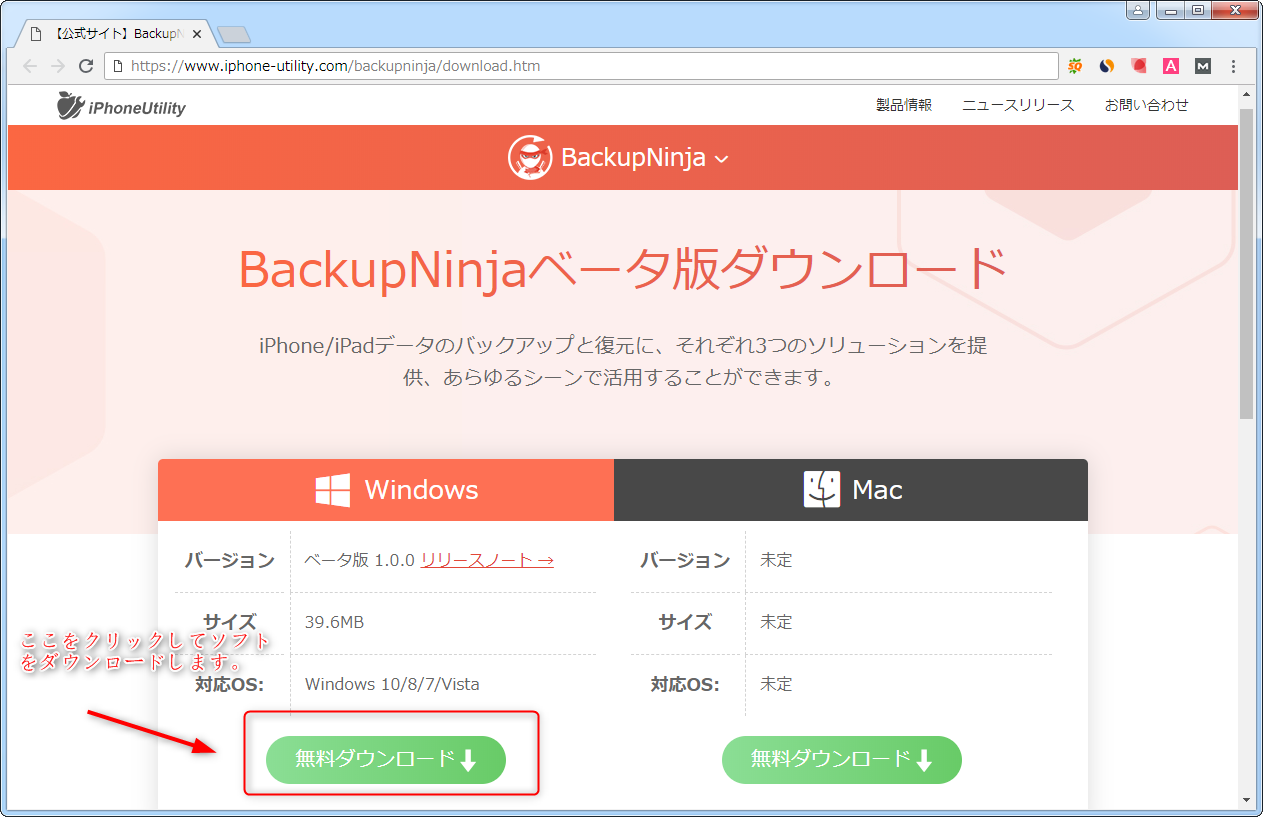Click the vertical scrollbar thumb

tap(1246, 262)
